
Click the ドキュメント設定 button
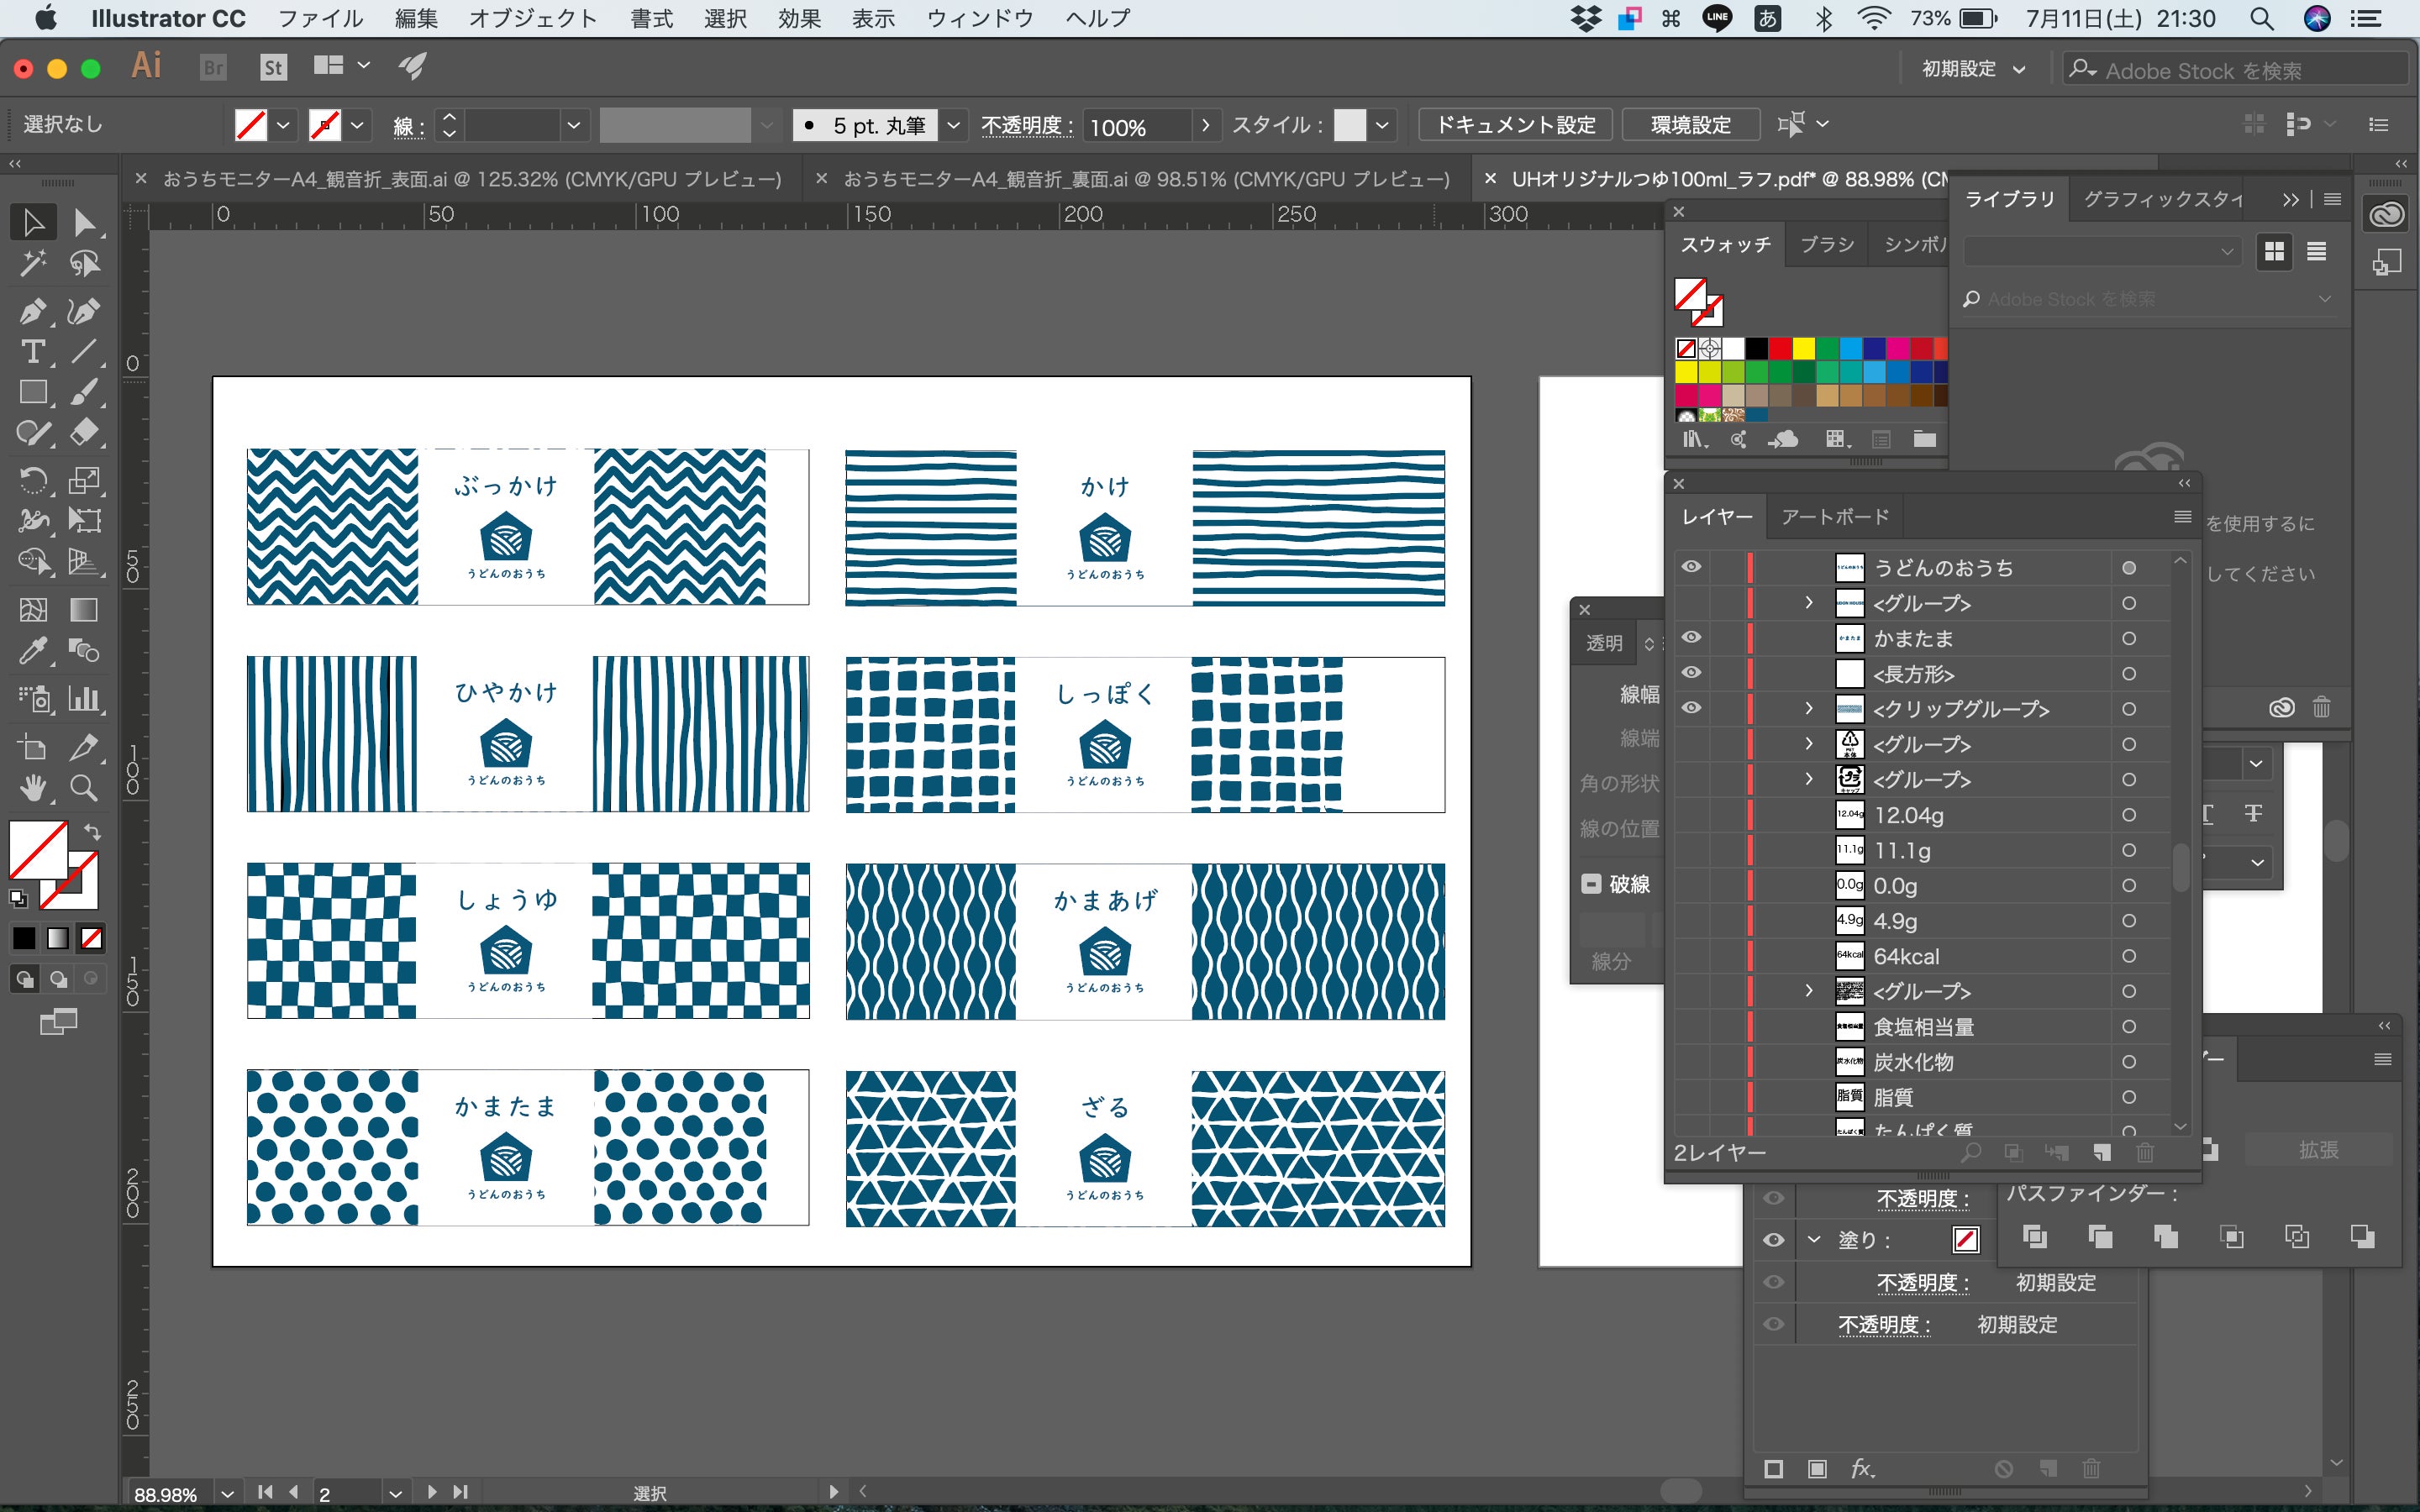click(1515, 125)
